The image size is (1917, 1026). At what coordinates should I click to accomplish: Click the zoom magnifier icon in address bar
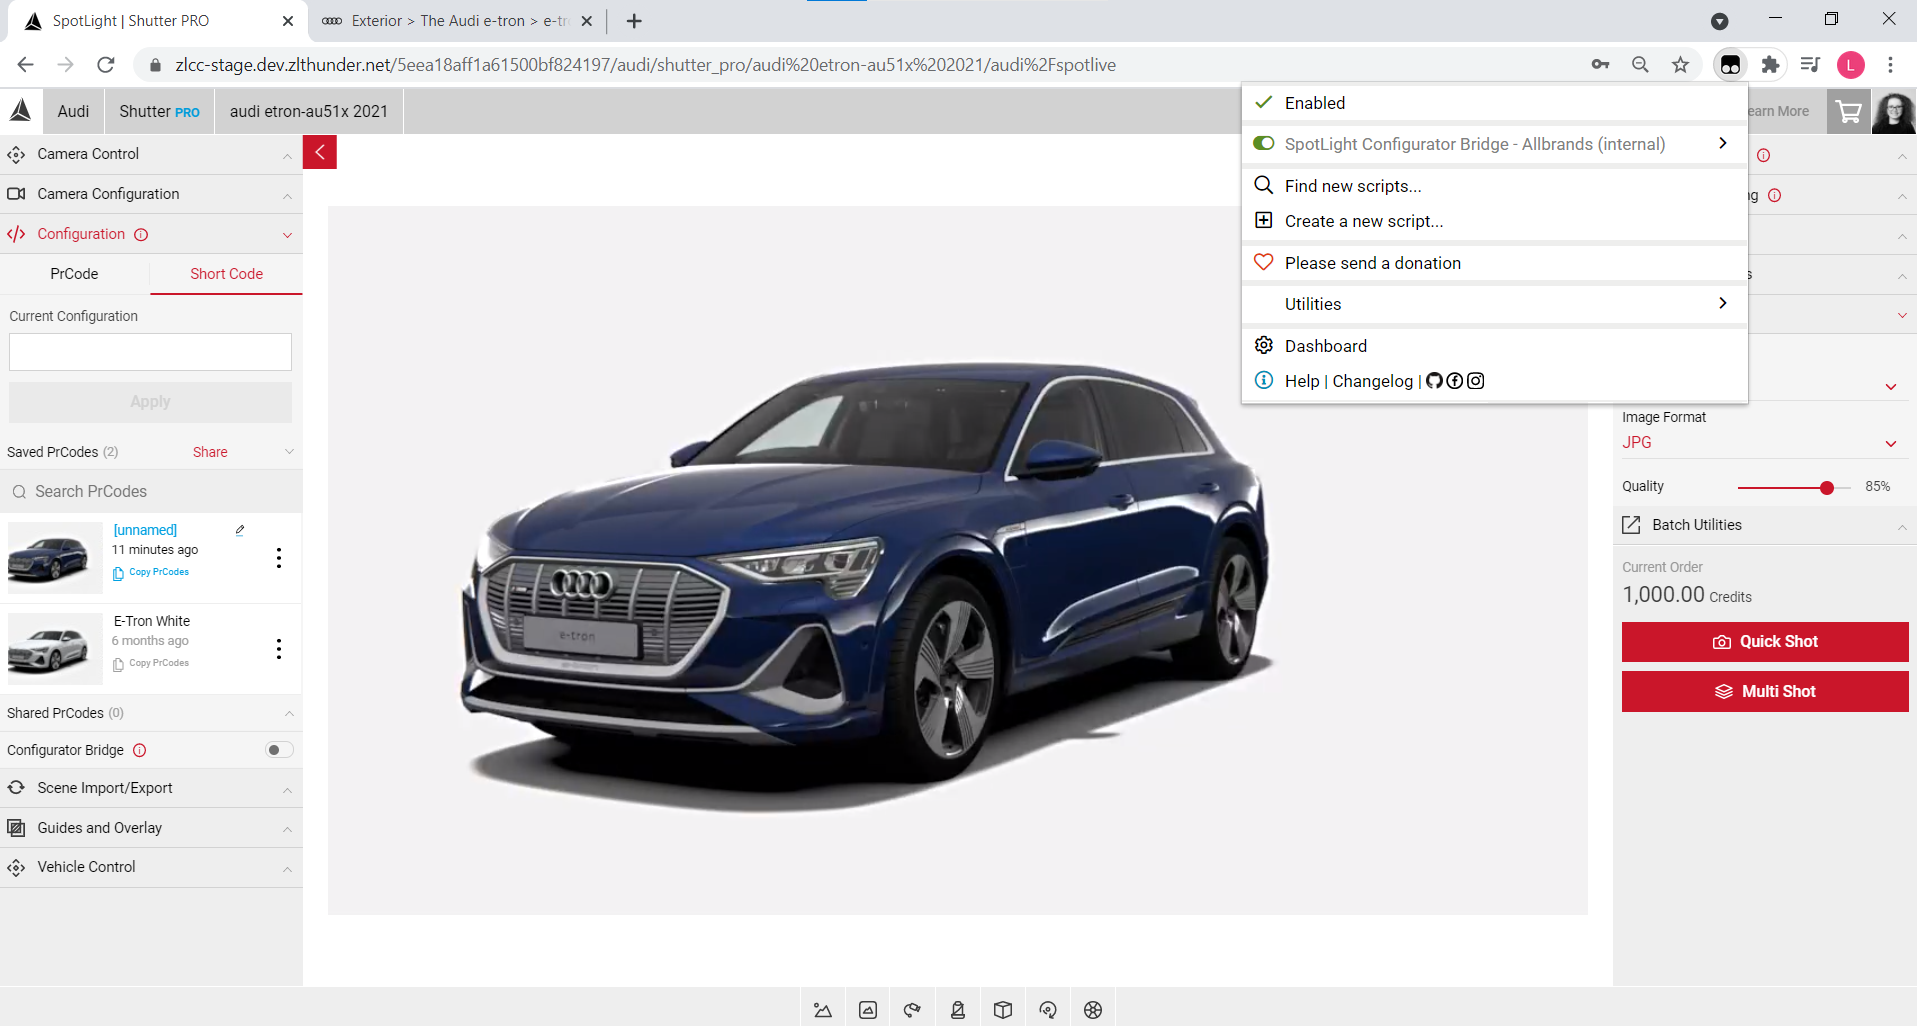pyautogui.click(x=1640, y=65)
